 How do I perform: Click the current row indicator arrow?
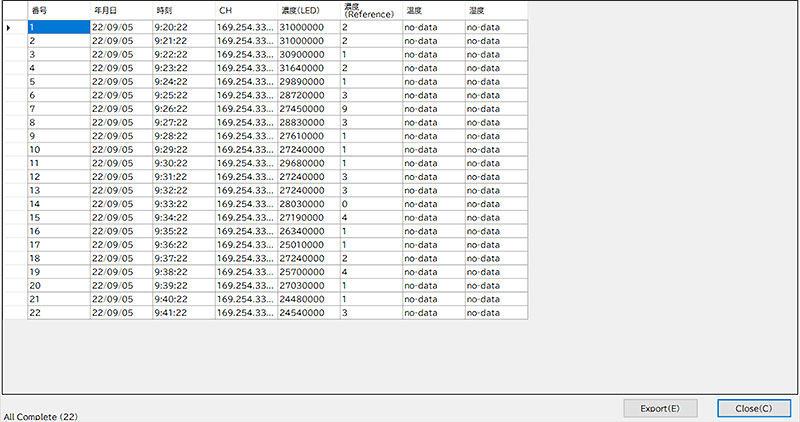[10, 28]
